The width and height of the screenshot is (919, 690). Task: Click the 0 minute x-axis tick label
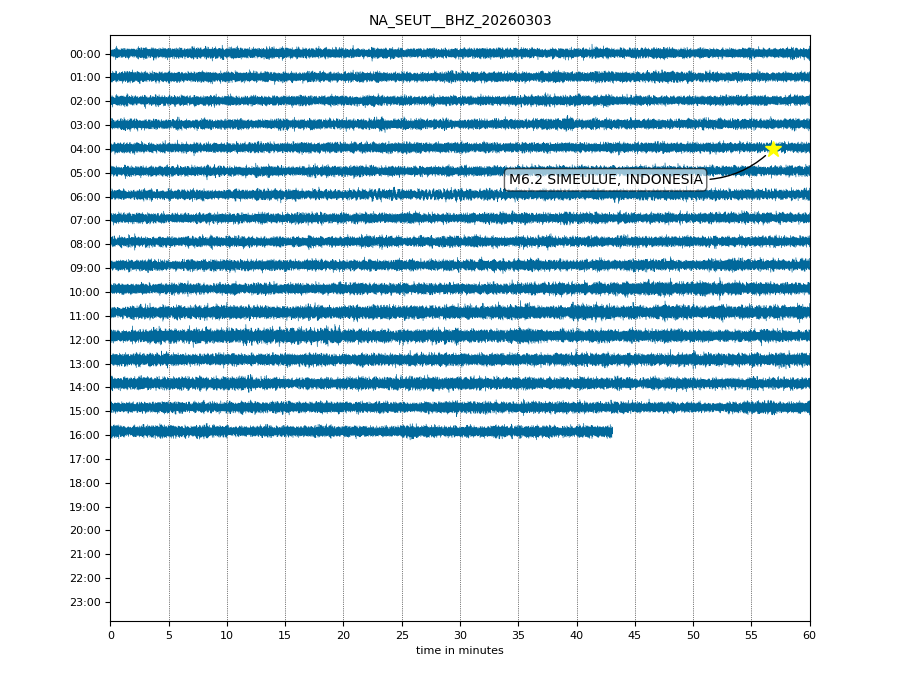pyautogui.click(x=111, y=635)
